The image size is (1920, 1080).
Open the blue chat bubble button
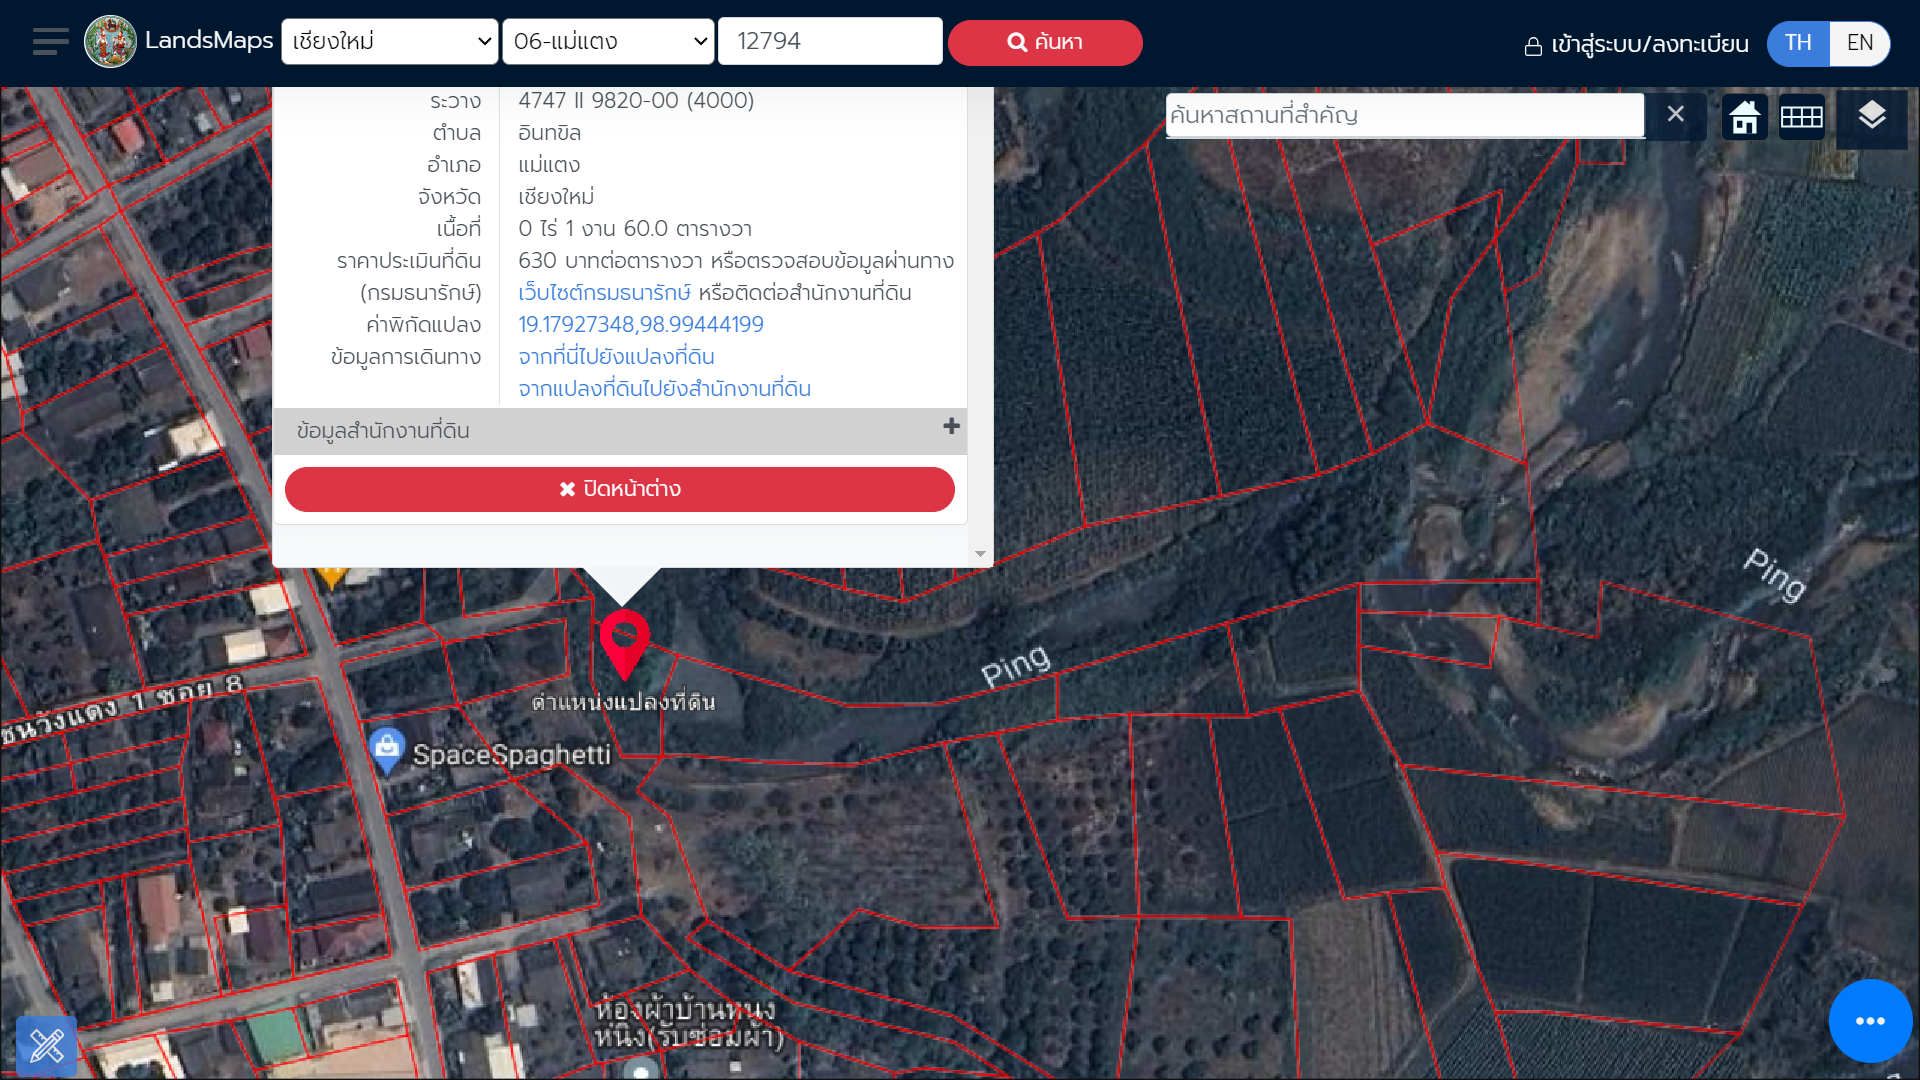[1870, 1021]
